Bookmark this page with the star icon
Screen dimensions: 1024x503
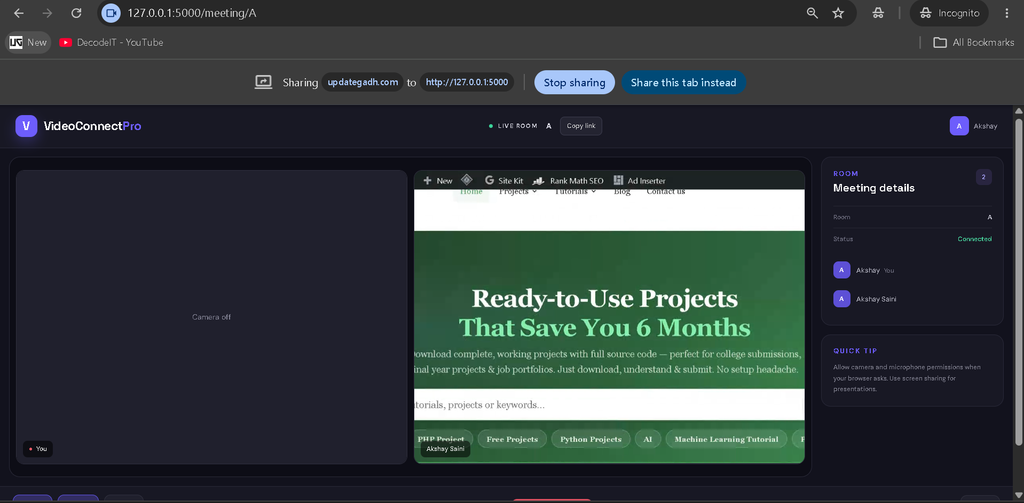(839, 13)
